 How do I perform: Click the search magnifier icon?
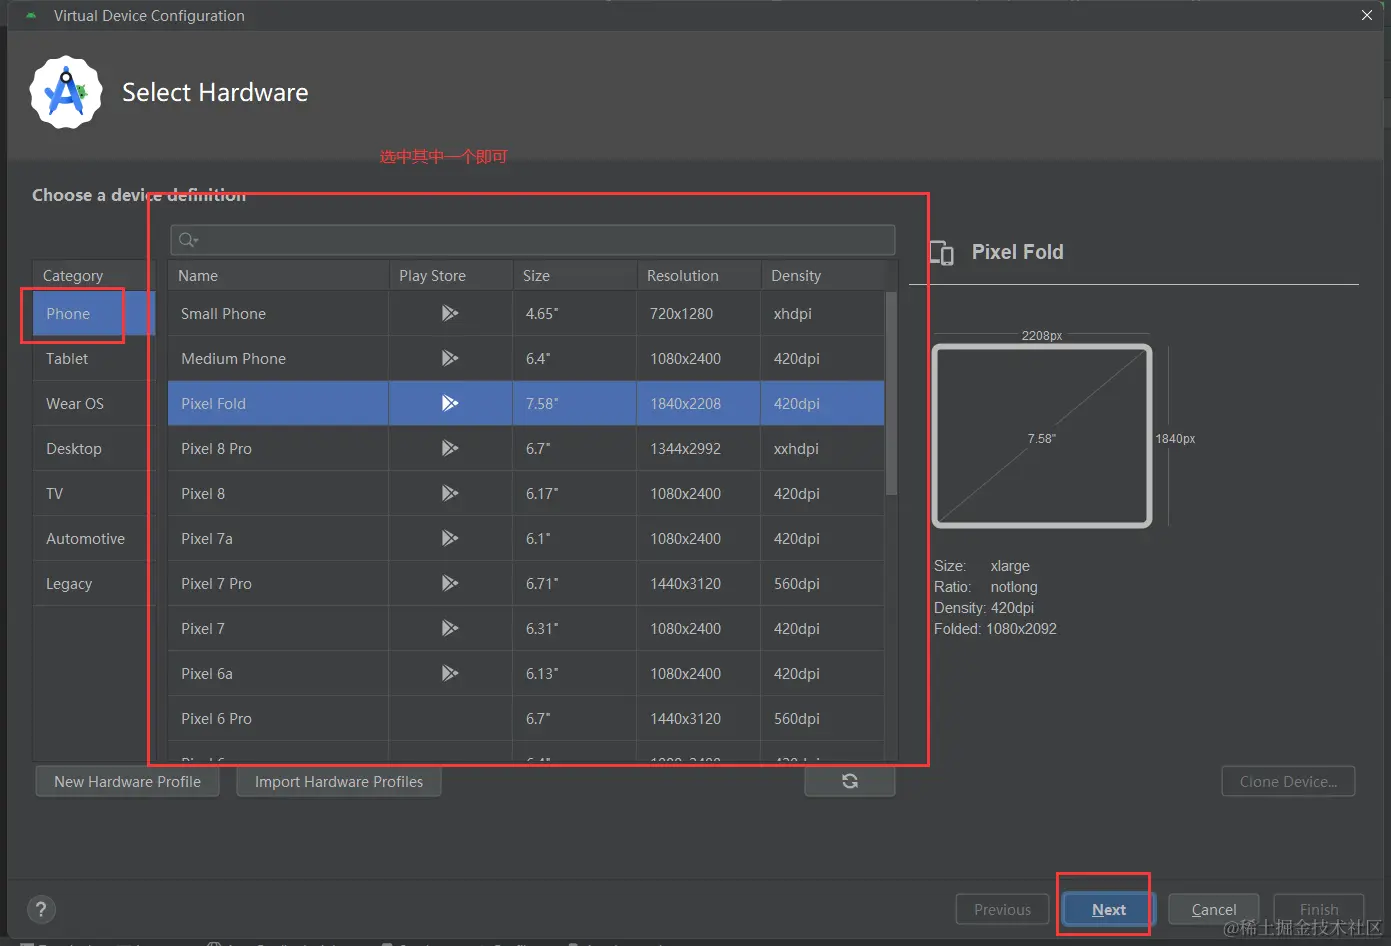click(188, 240)
